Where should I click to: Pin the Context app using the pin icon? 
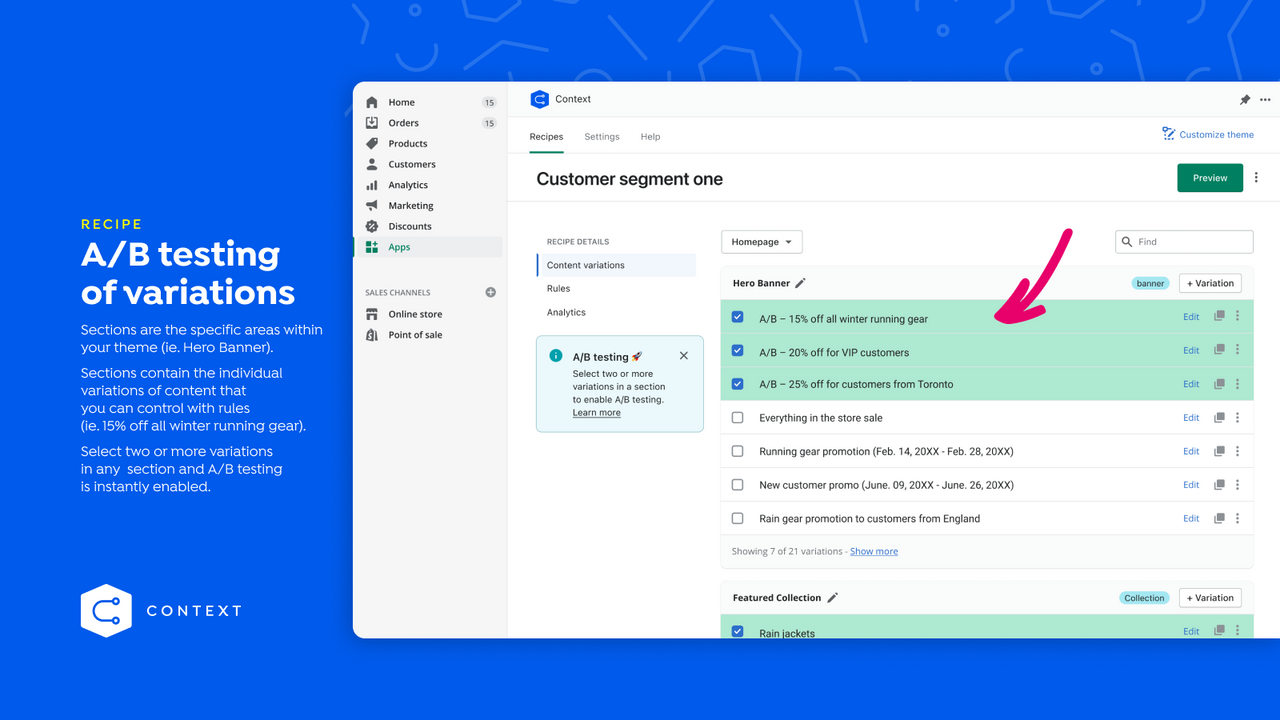(x=1244, y=99)
